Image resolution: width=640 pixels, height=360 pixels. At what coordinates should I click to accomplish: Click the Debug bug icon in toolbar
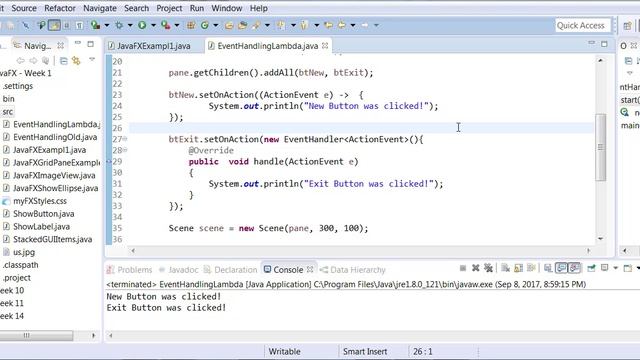click(119, 25)
